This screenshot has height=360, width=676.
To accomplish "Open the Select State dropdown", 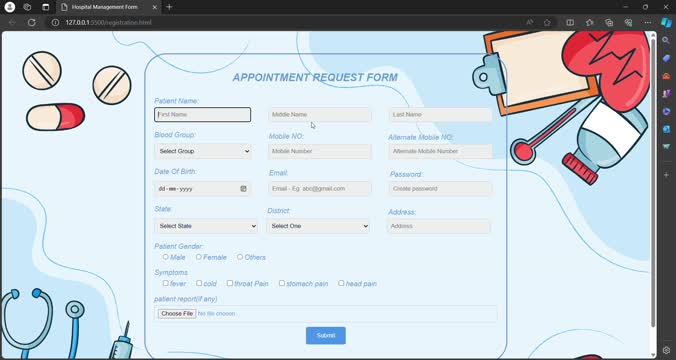I will [x=206, y=226].
